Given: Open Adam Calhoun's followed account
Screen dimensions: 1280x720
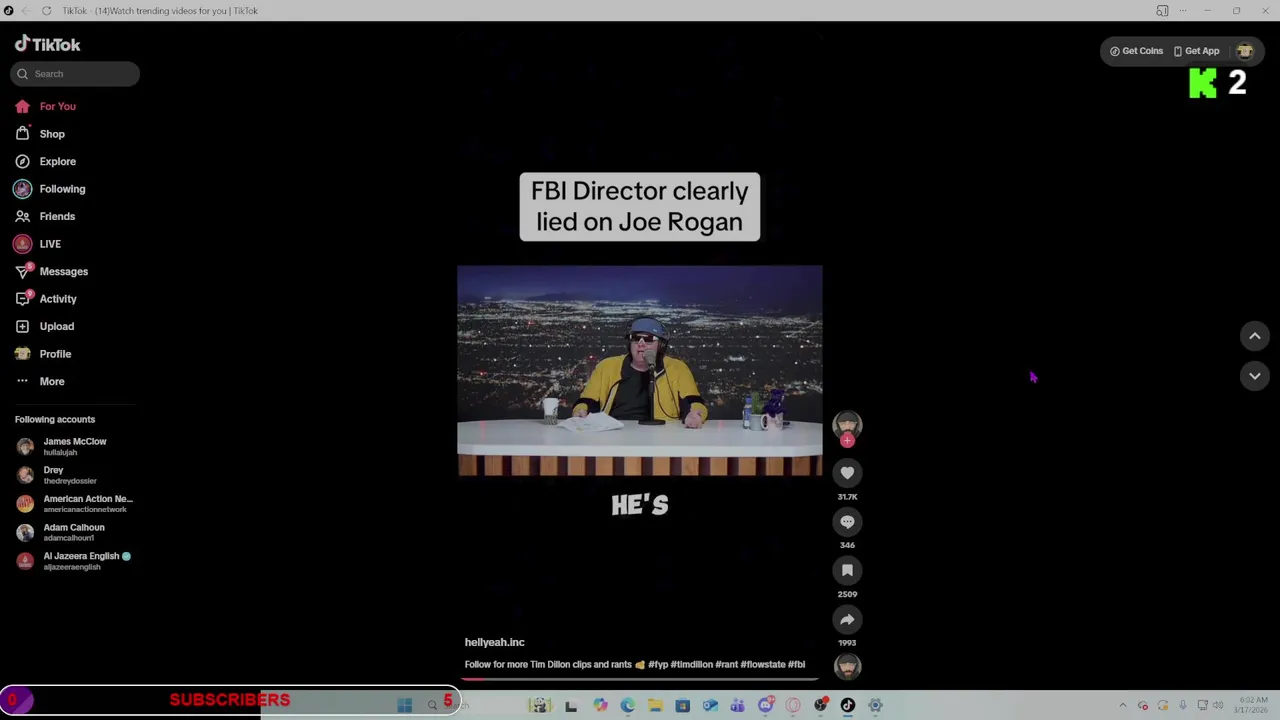Looking at the screenshot, I should click(x=75, y=532).
